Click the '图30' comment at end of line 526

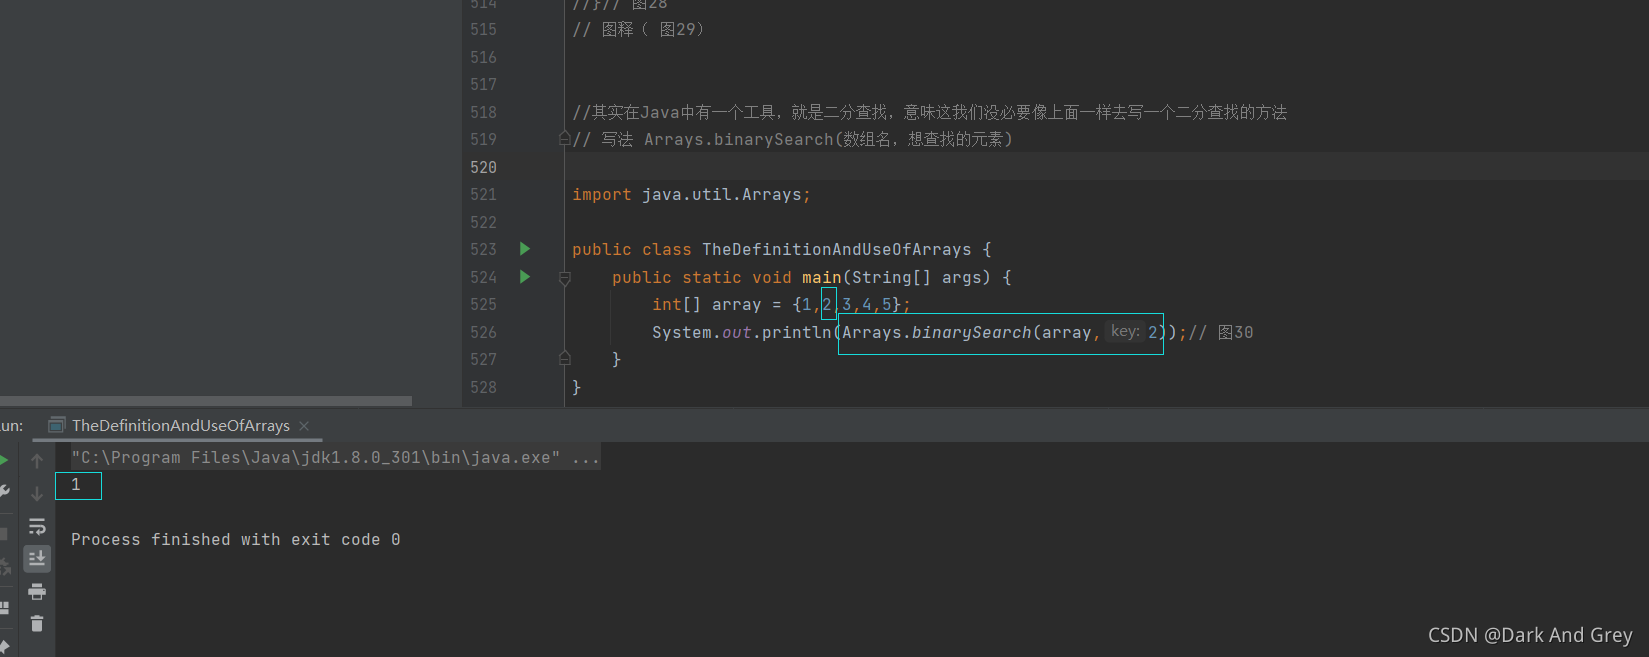[x=1221, y=332]
